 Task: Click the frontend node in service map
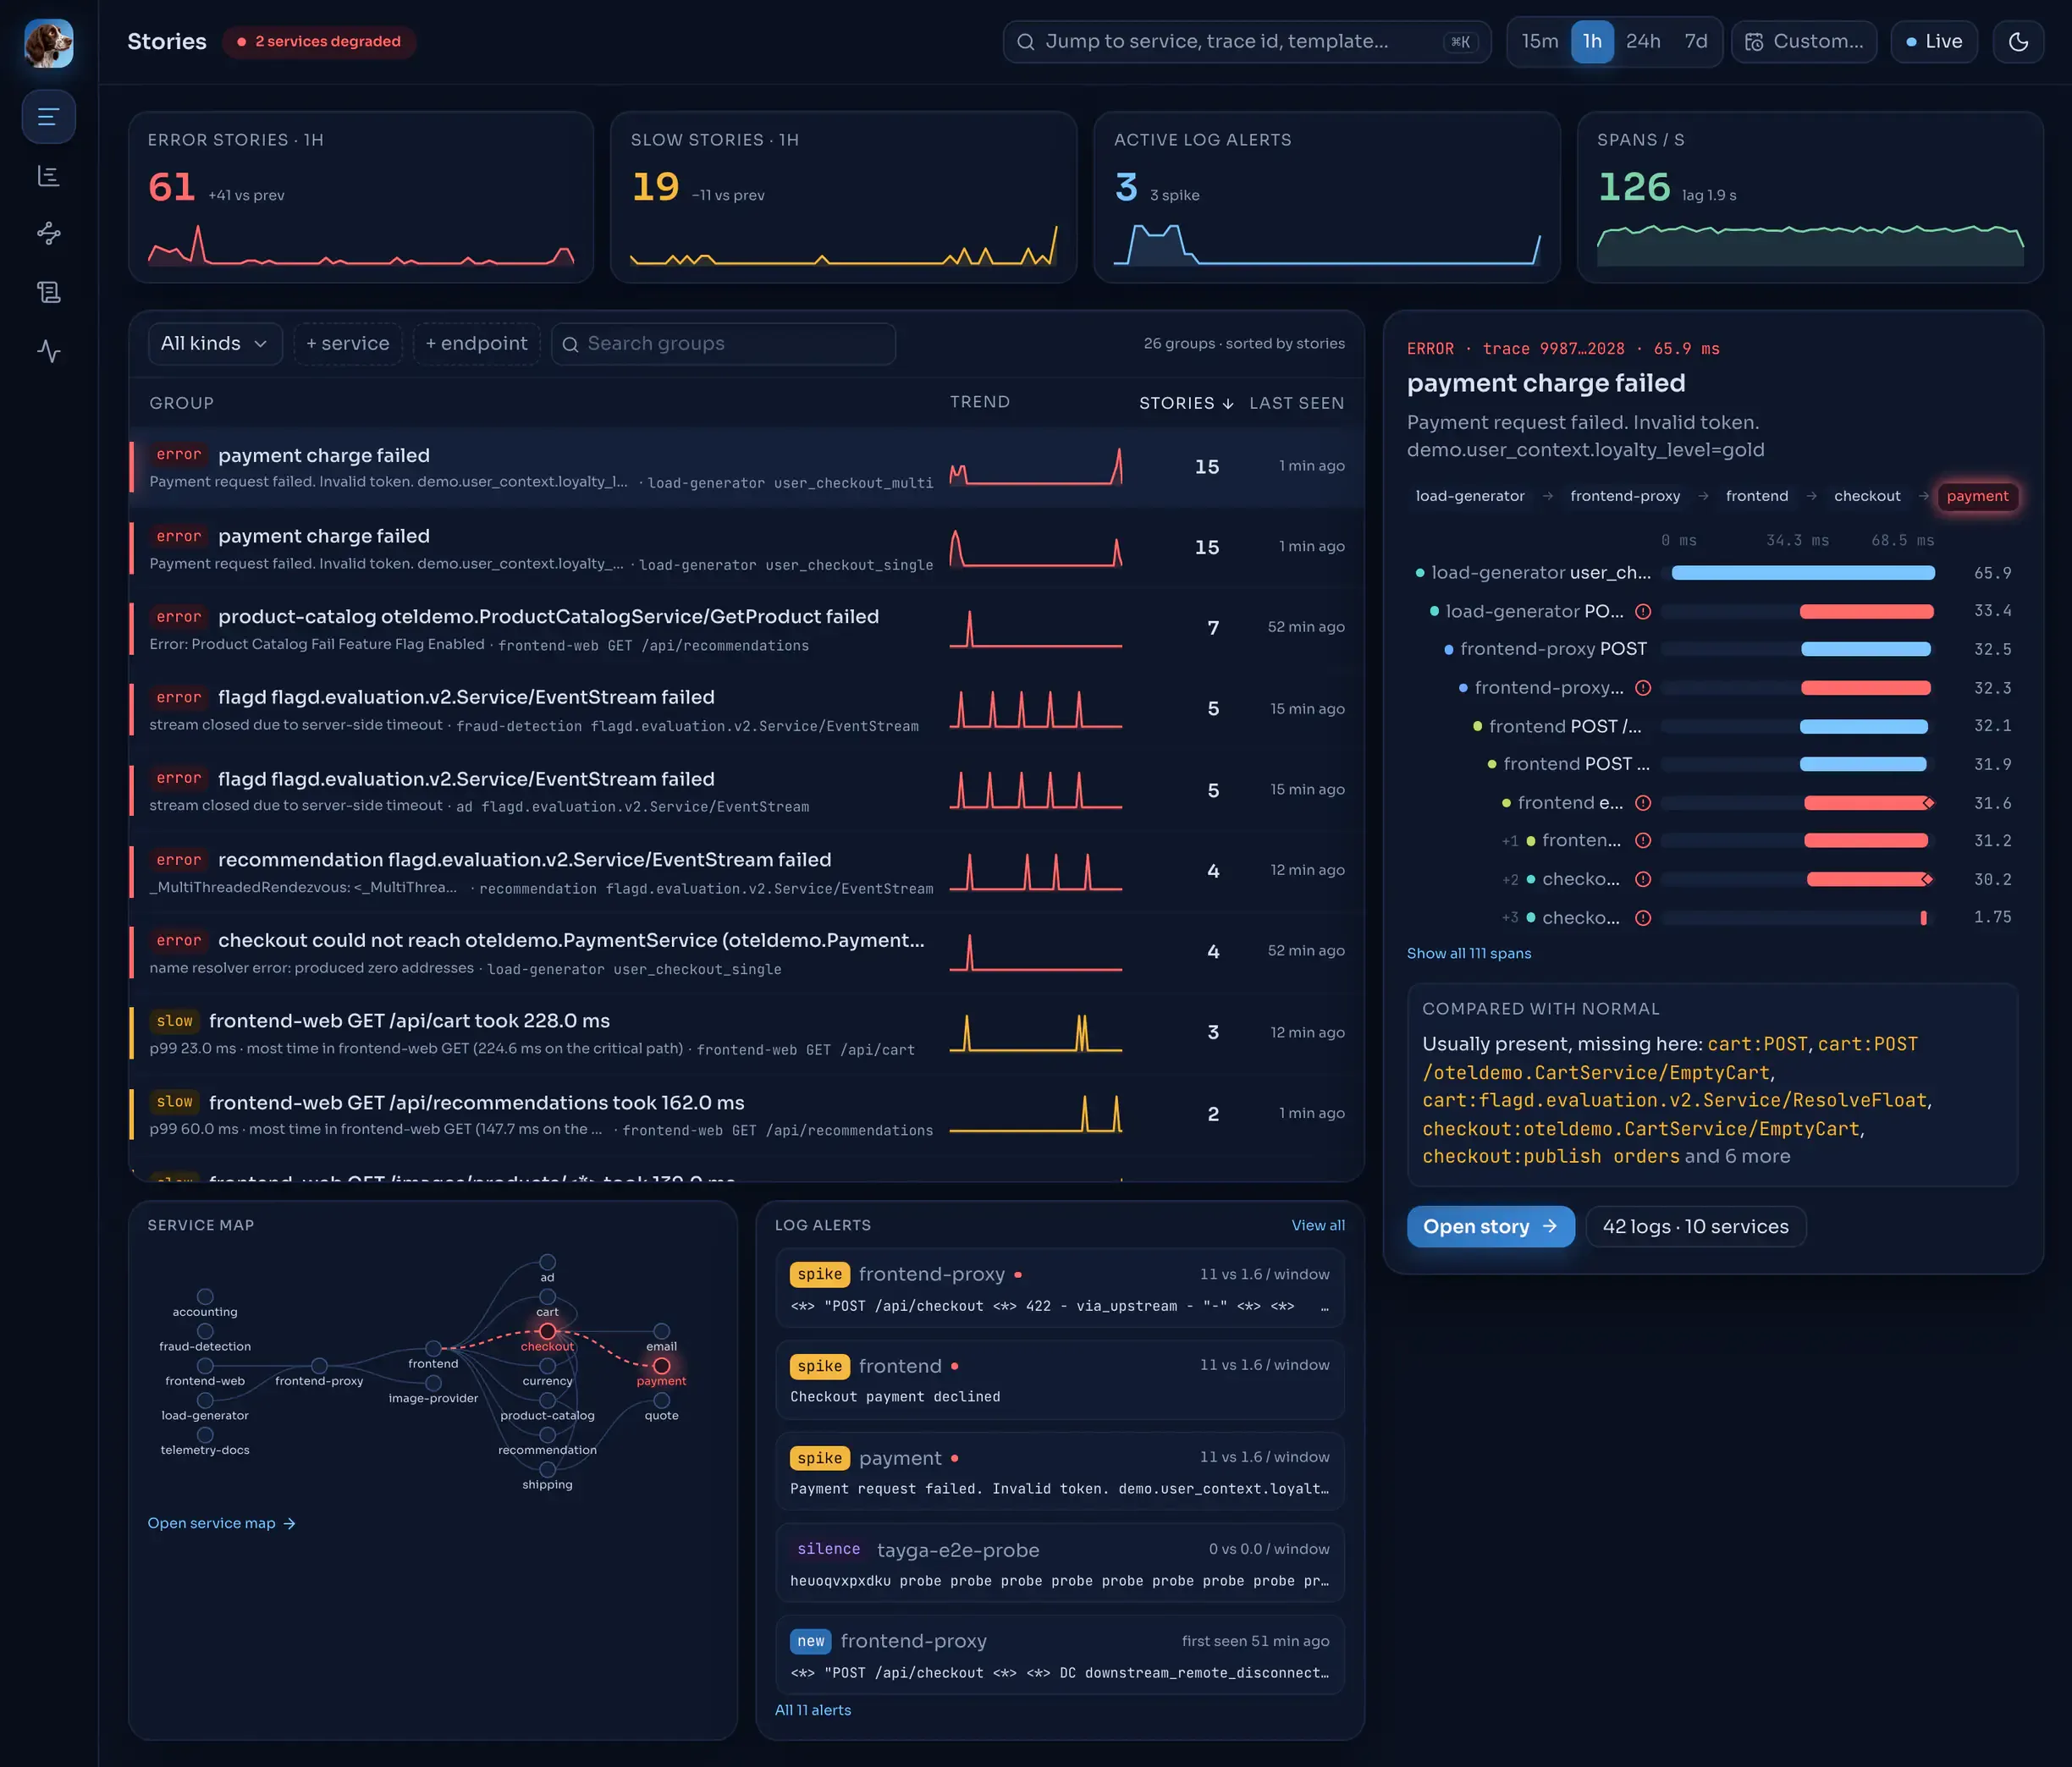point(433,1349)
